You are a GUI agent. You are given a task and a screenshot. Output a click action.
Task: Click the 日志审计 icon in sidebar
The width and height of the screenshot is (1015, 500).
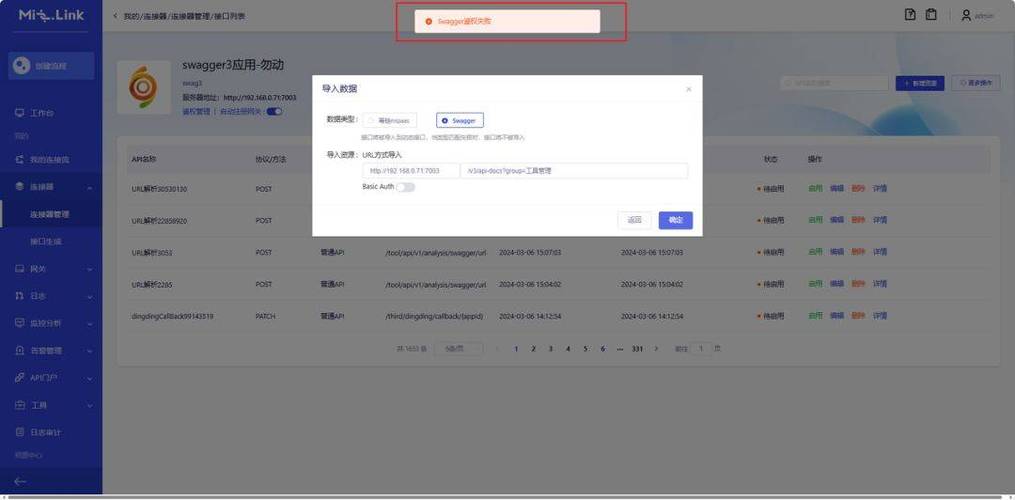pos(19,432)
